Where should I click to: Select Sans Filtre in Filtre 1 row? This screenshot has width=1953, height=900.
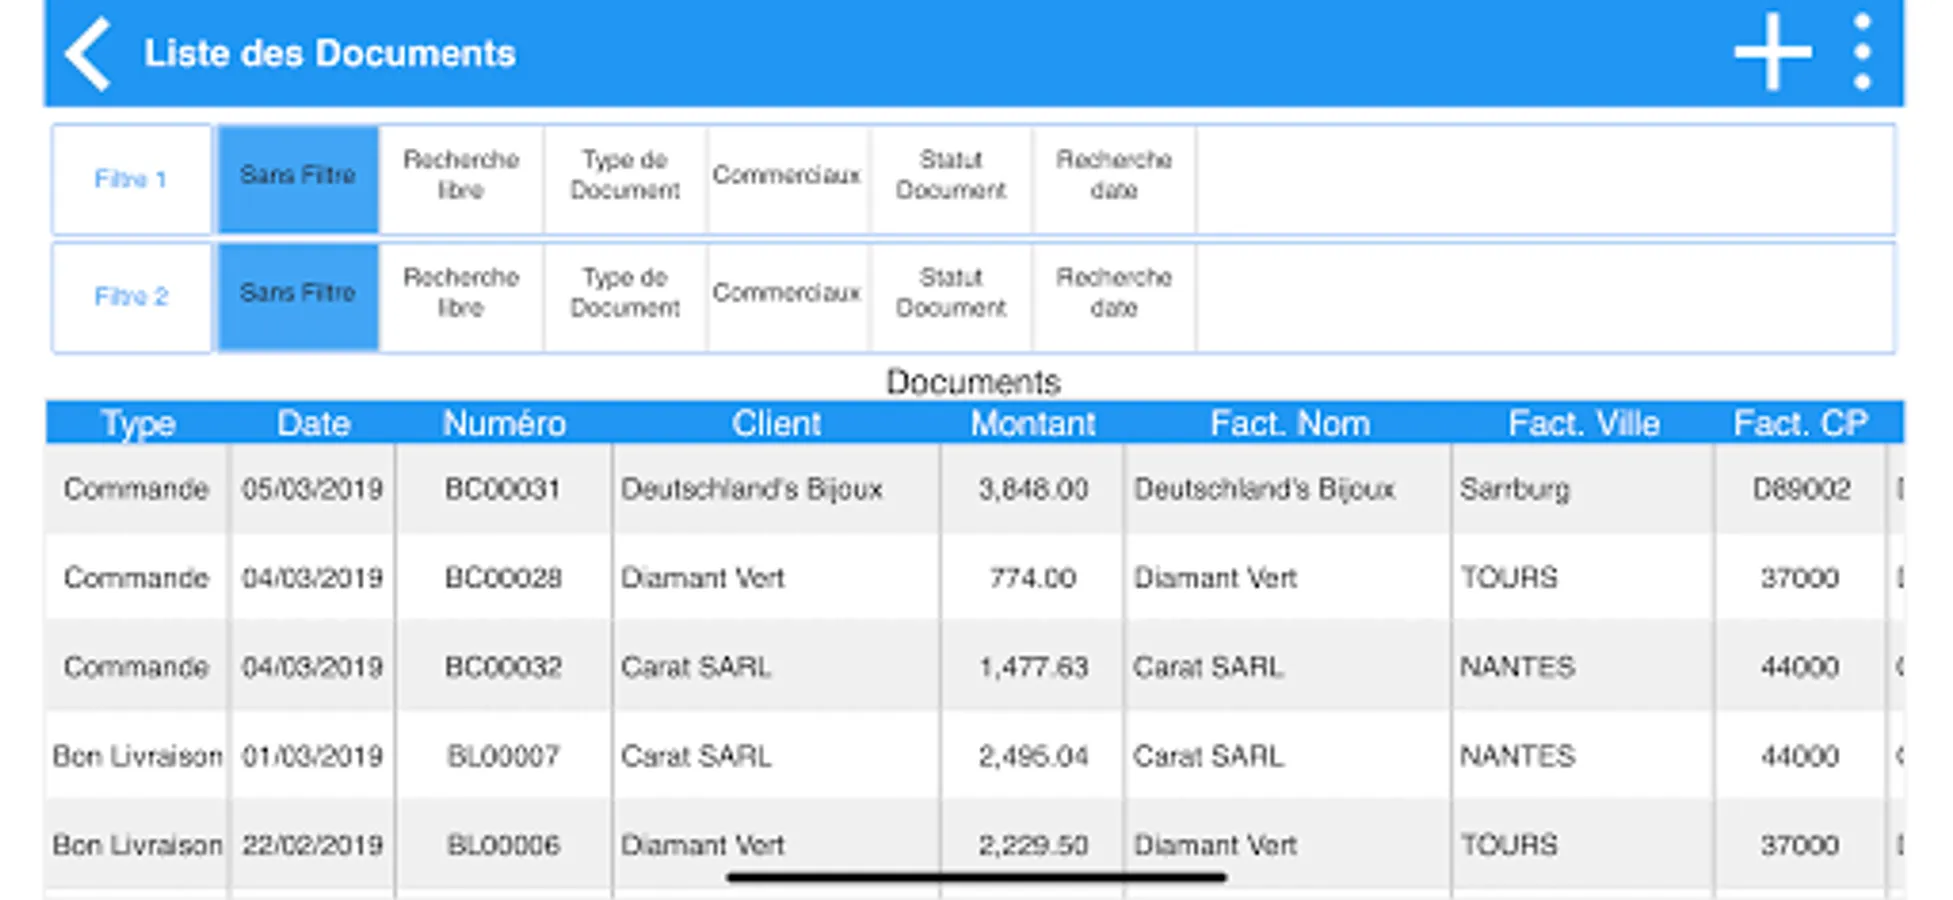(x=298, y=179)
